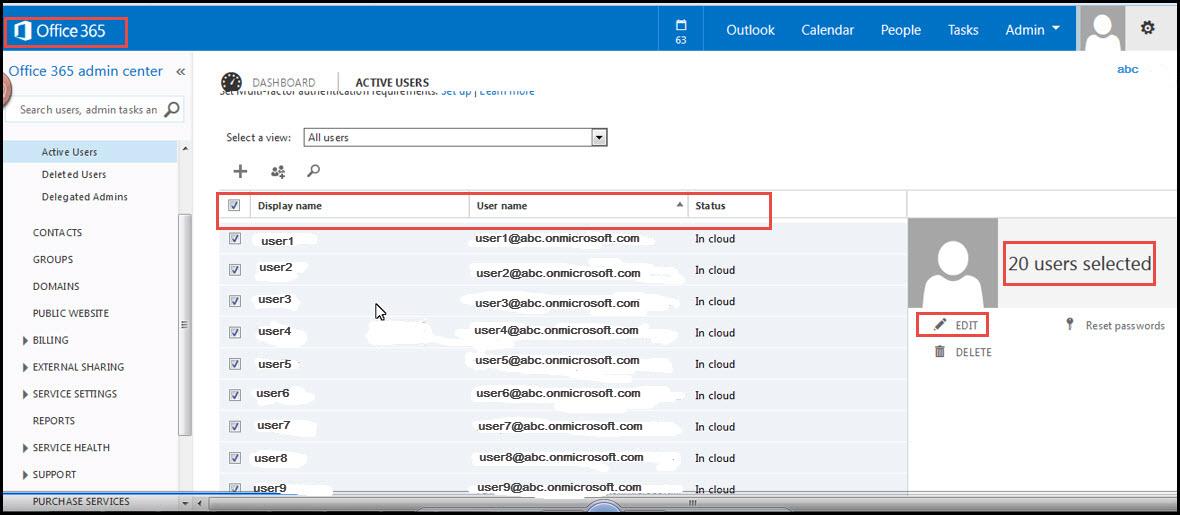This screenshot has width=1180, height=515.
Task: Uncheck the user1 row checkbox
Action: click(235, 239)
